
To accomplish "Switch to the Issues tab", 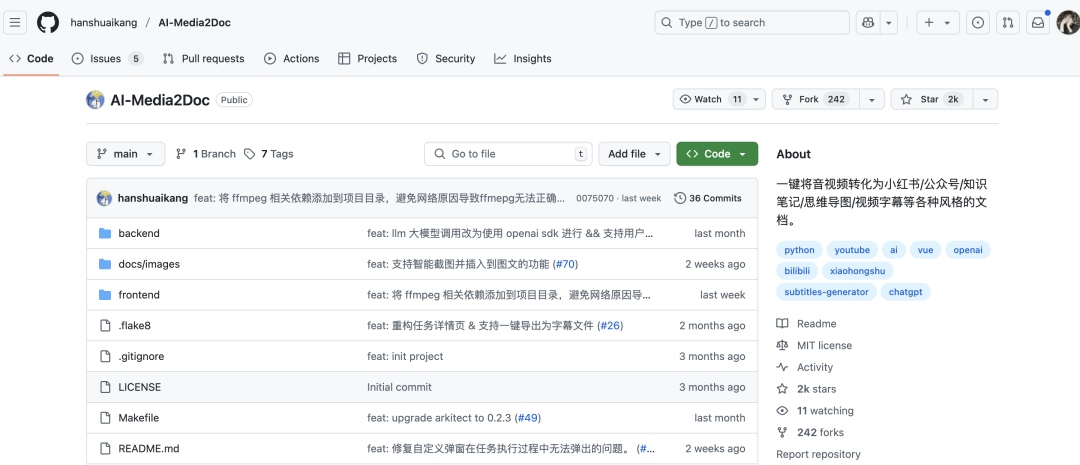I will [x=105, y=59].
